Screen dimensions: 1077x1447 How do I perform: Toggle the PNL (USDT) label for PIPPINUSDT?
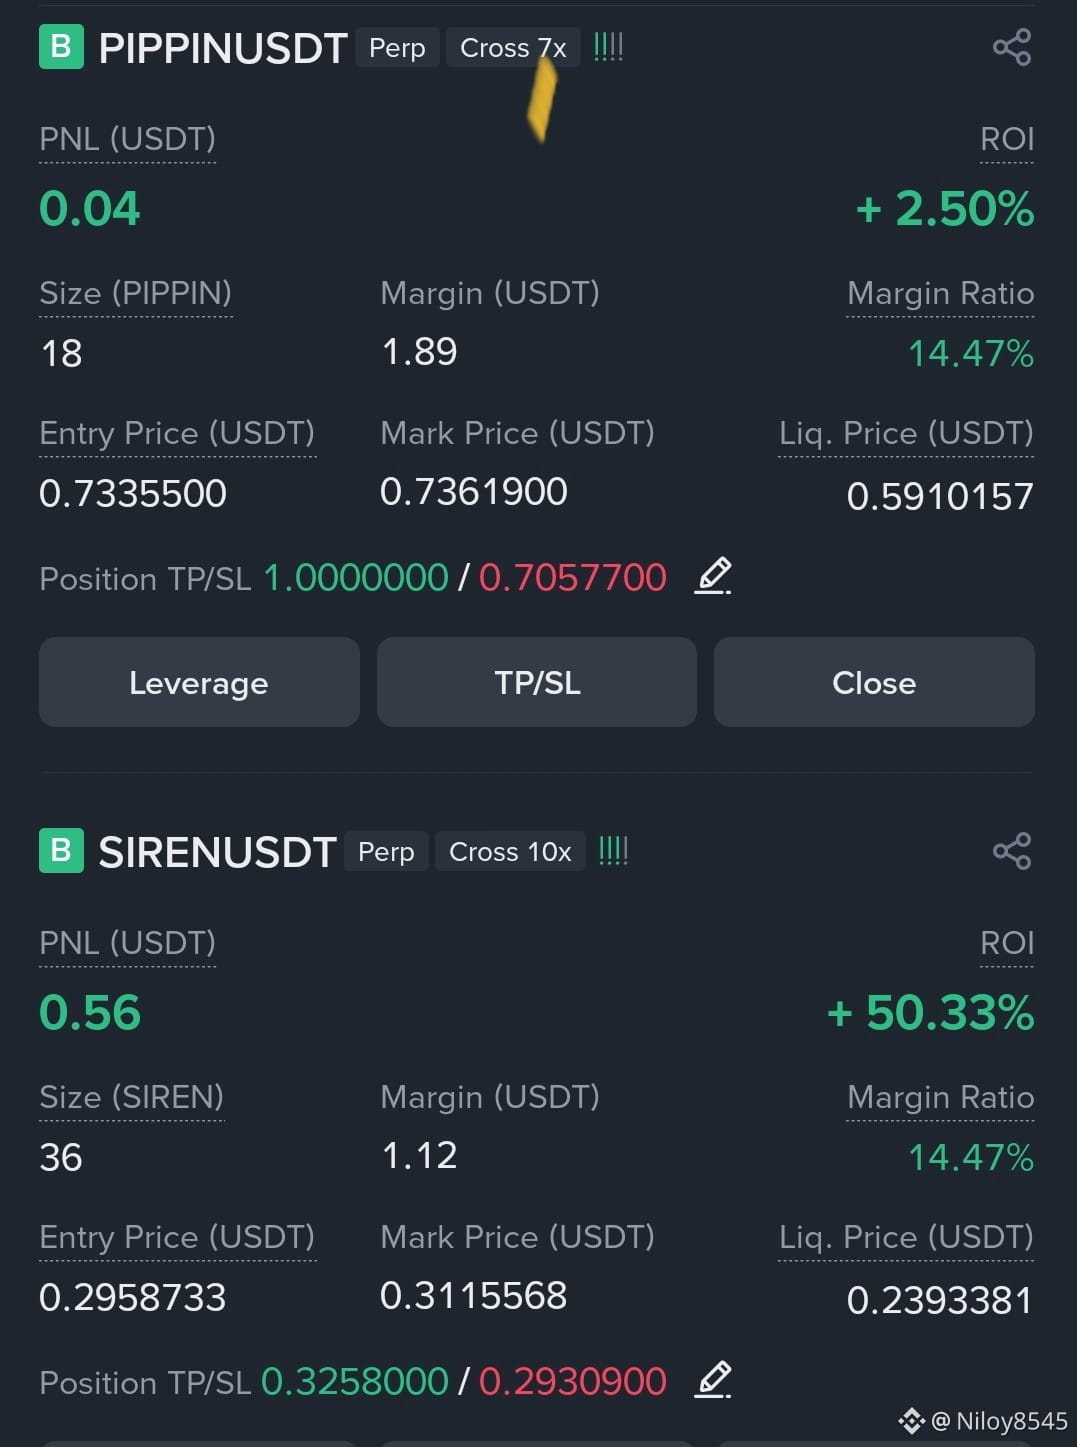pyautogui.click(x=127, y=139)
